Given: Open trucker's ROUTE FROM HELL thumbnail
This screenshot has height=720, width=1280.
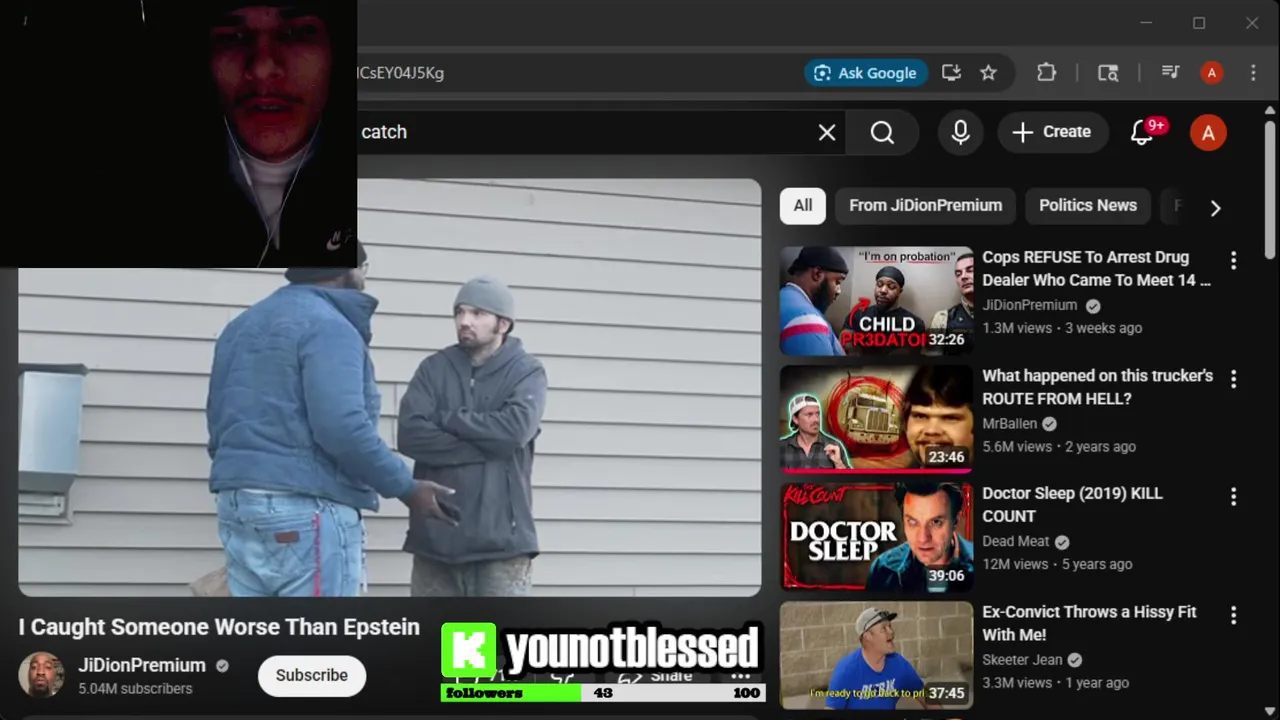Looking at the screenshot, I should (876, 419).
